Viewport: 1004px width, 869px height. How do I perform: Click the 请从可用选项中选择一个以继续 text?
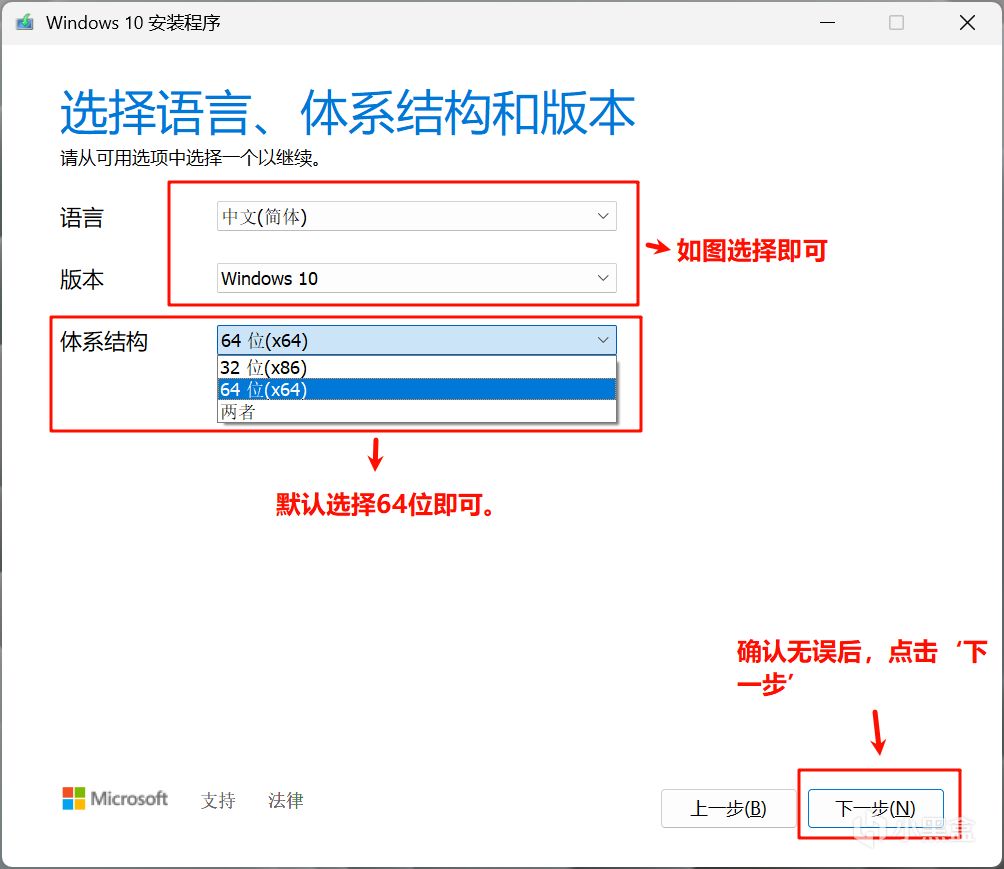click(x=191, y=158)
